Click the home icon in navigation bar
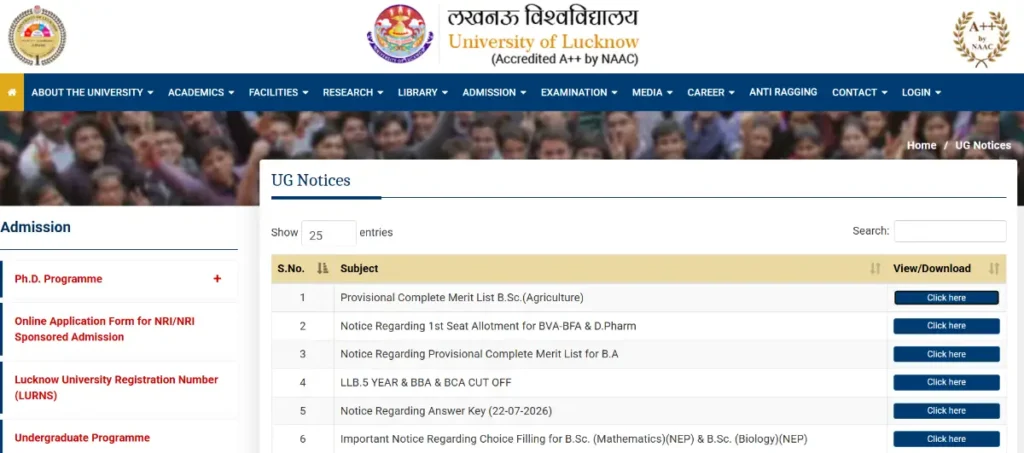The width and height of the screenshot is (1024, 453). [x=12, y=92]
